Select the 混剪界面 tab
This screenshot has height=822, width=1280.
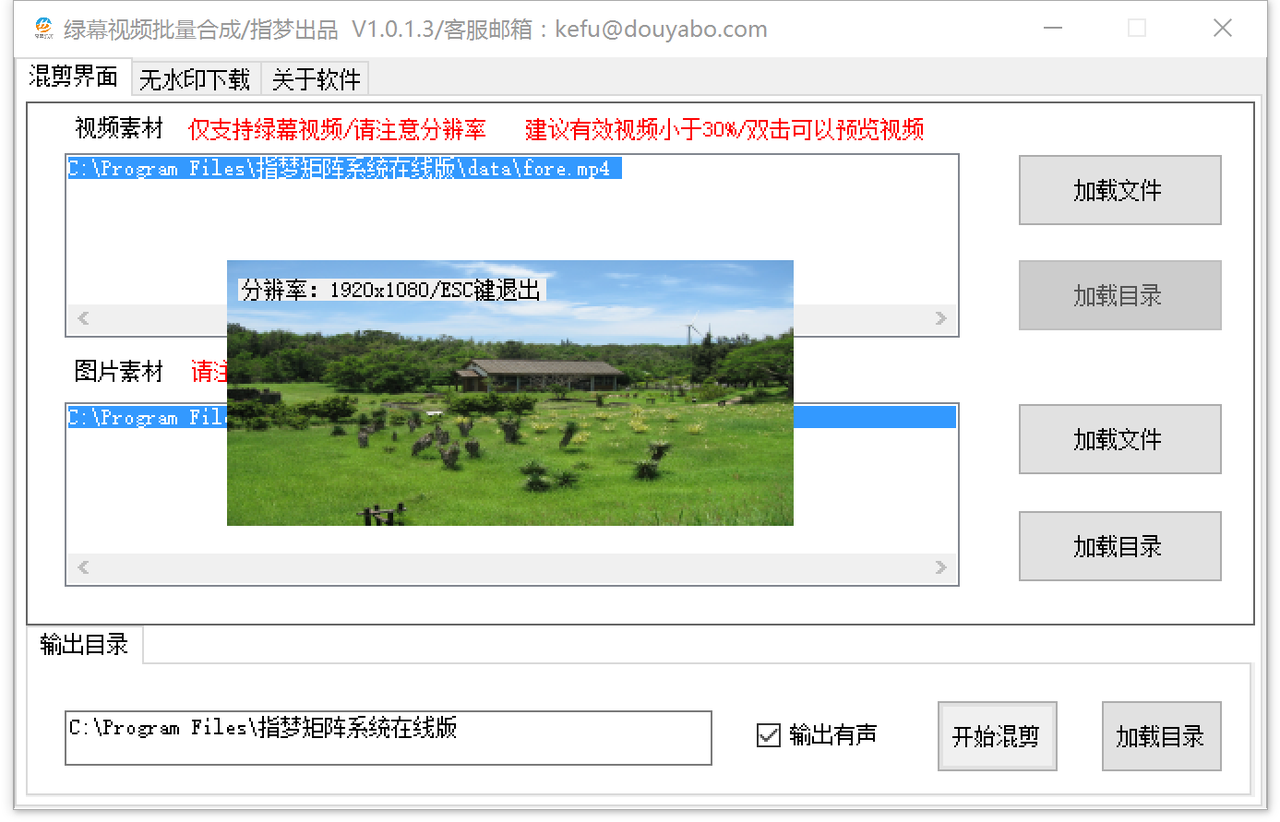[73, 76]
